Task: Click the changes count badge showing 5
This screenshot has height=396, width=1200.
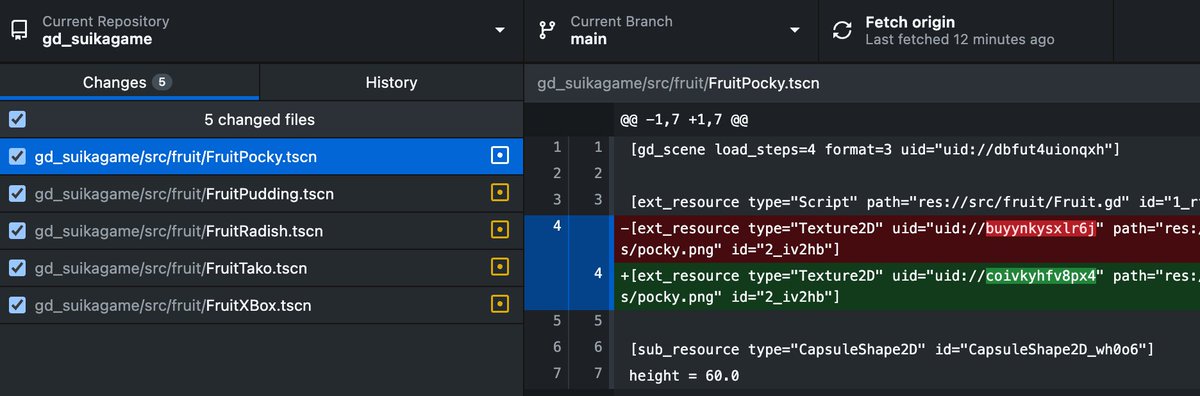Action: tap(161, 82)
